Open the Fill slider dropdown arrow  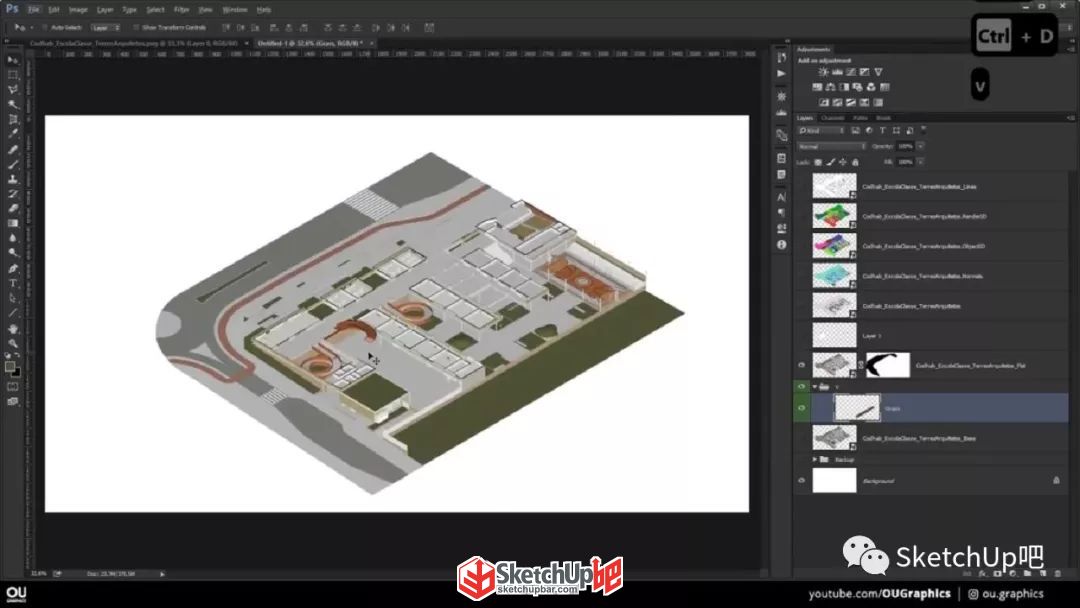point(920,163)
